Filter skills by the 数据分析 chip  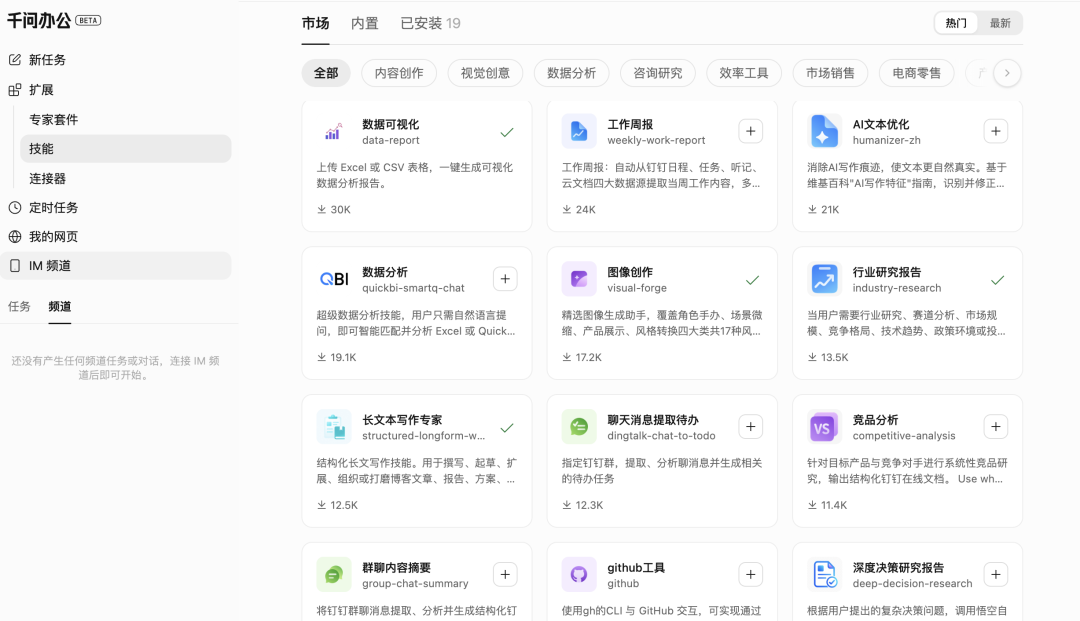tap(571, 73)
